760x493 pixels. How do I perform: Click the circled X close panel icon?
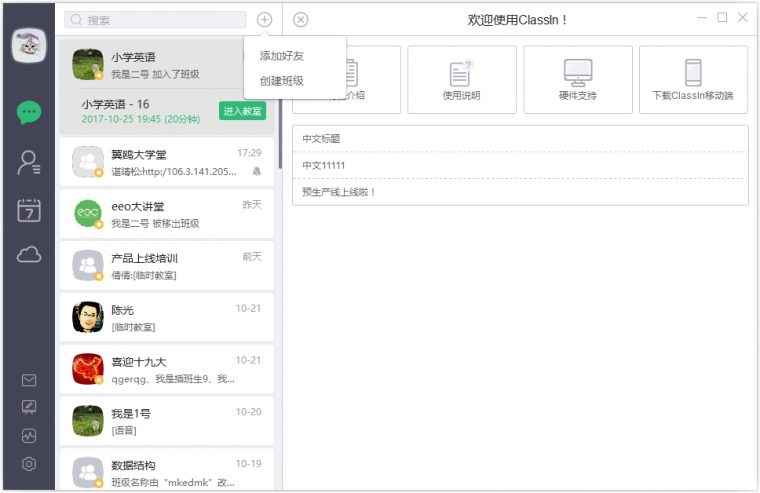coord(301,20)
